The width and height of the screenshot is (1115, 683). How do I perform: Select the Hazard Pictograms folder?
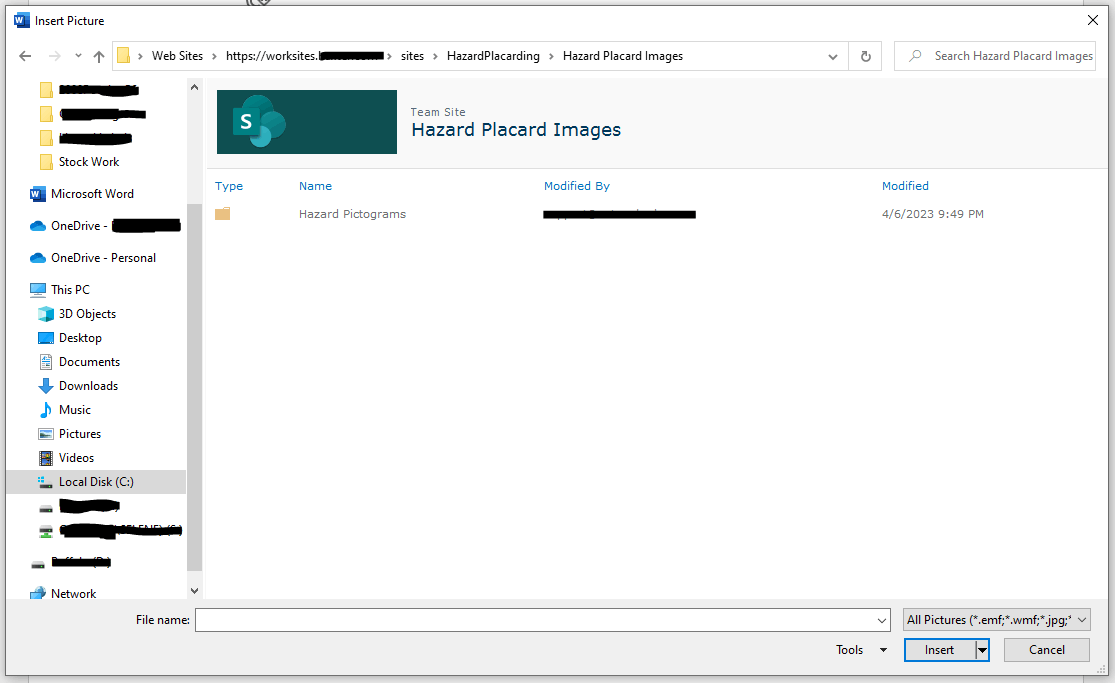tap(352, 214)
